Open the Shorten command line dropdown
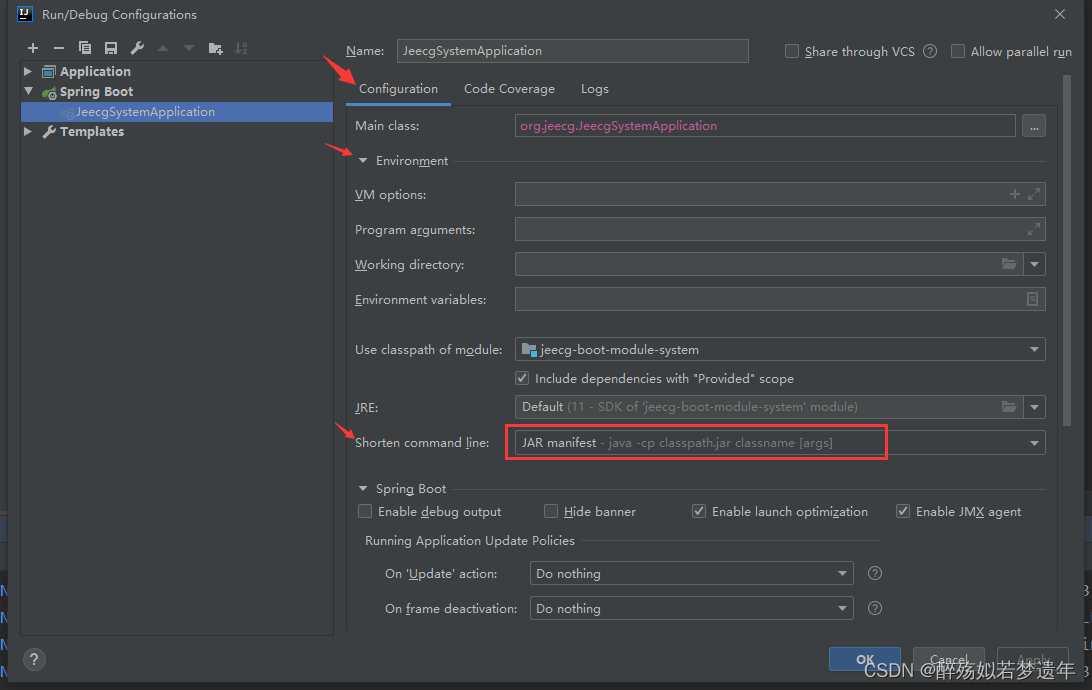The height and width of the screenshot is (690, 1092). click(x=1034, y=442)
